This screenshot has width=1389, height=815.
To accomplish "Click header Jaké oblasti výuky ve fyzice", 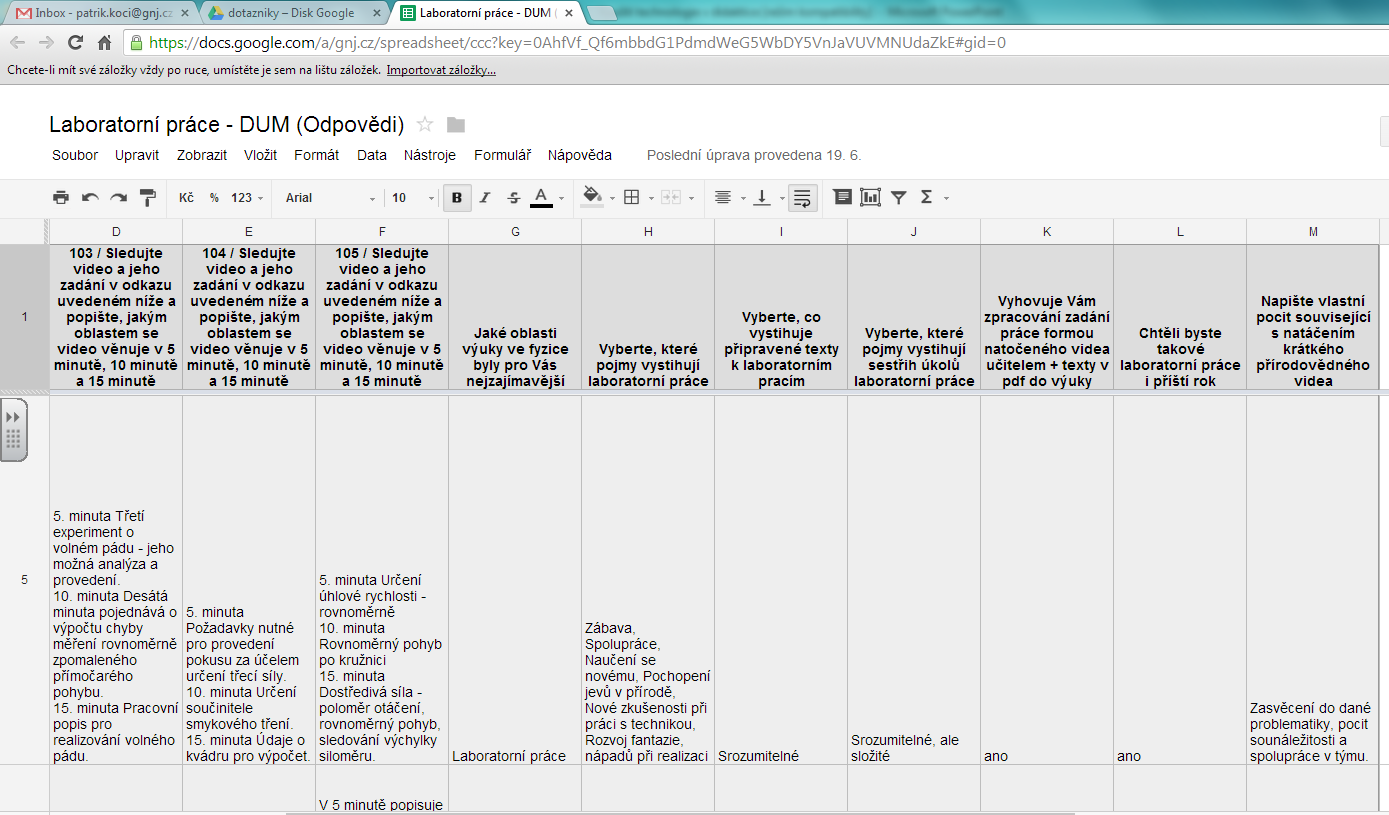I will tap(515, 317).
